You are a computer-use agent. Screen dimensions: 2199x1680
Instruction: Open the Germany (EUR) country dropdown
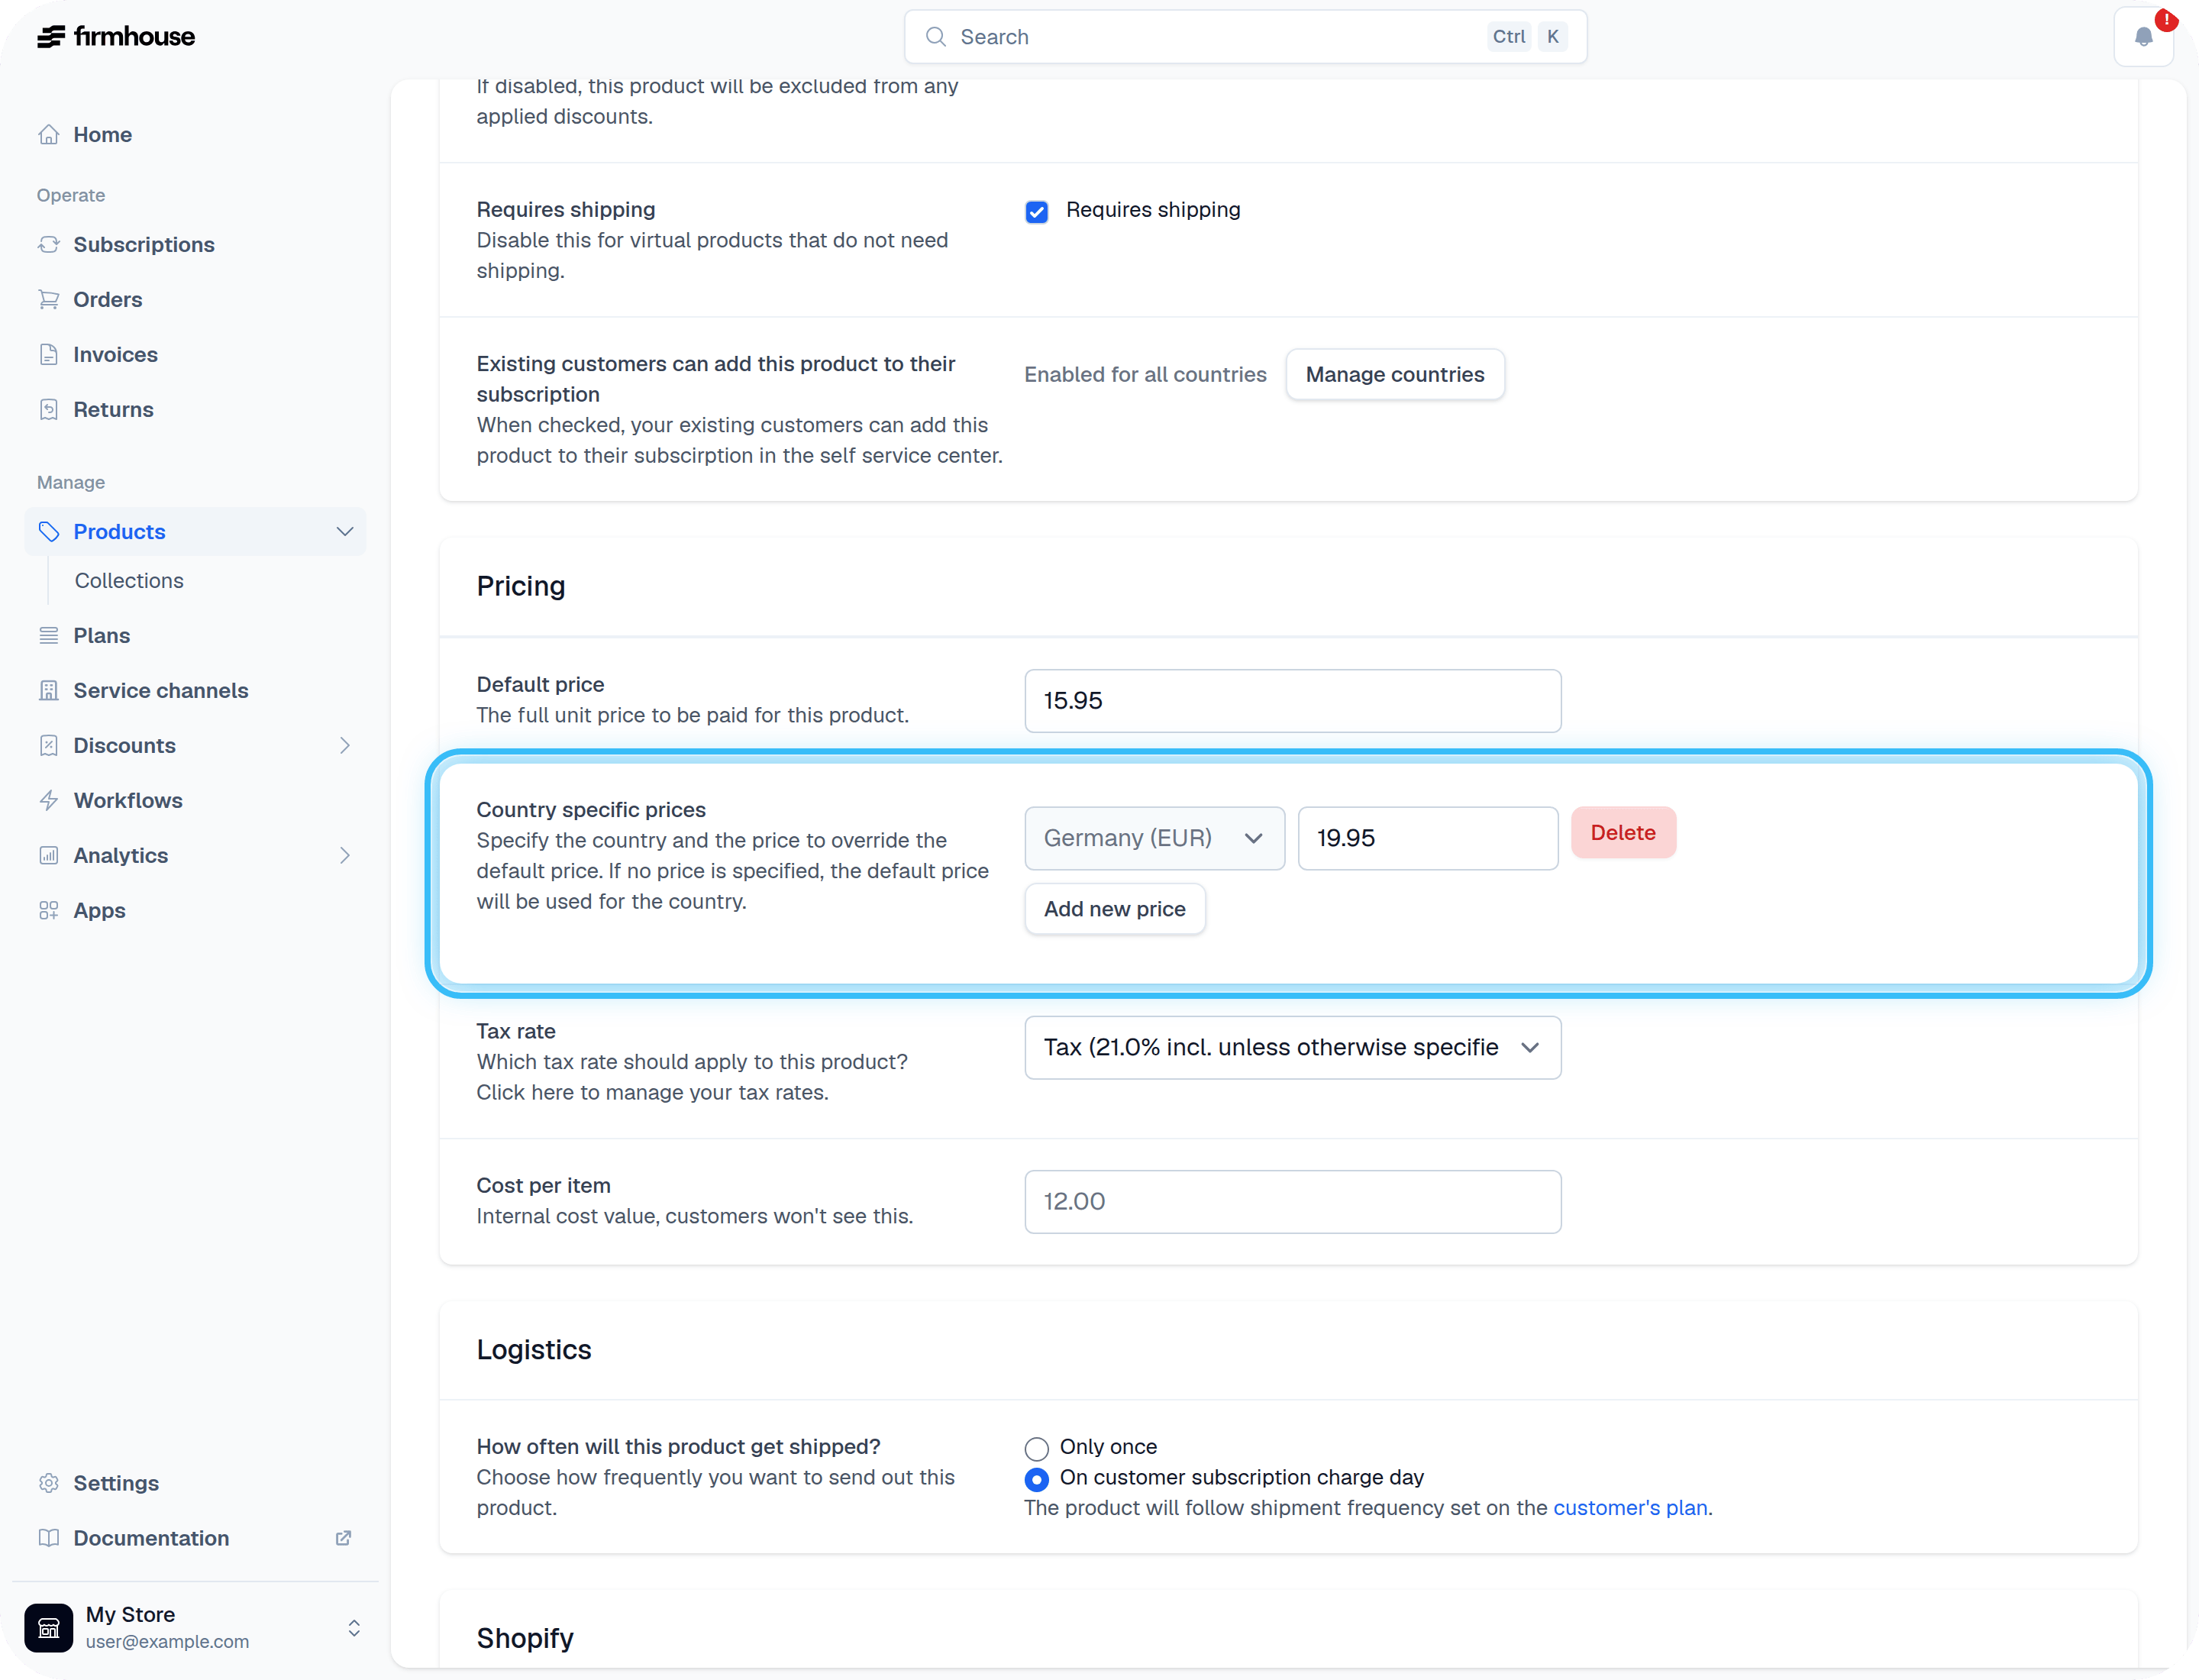click(1155, 839)
